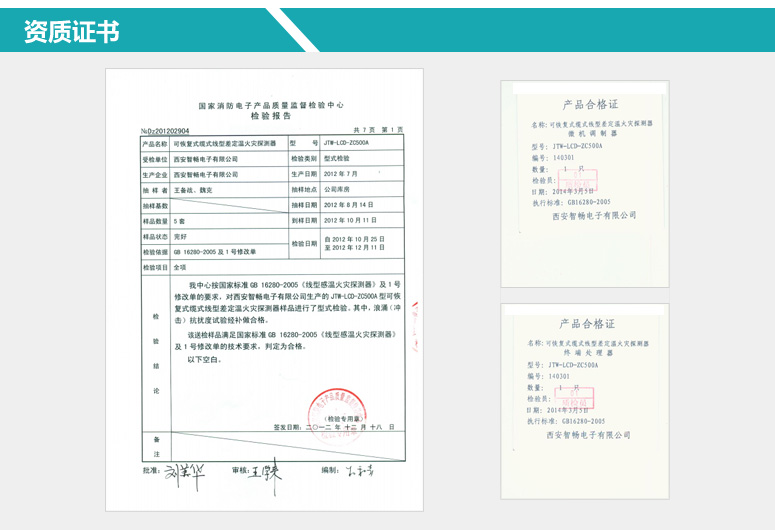
Task: Click the 产品合格证 heading on the upper certificate
Action: (x=590, y=103)
